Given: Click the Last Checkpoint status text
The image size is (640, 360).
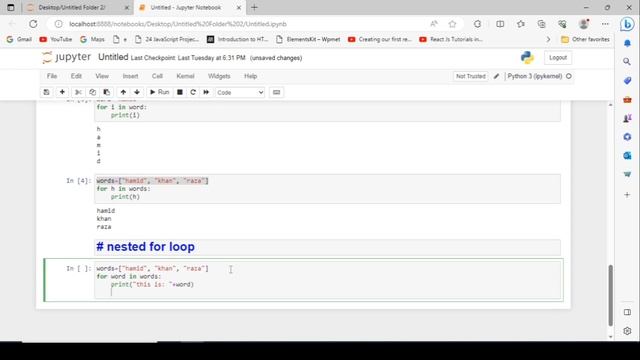Looking at the screenshot, I should point(188,58).
